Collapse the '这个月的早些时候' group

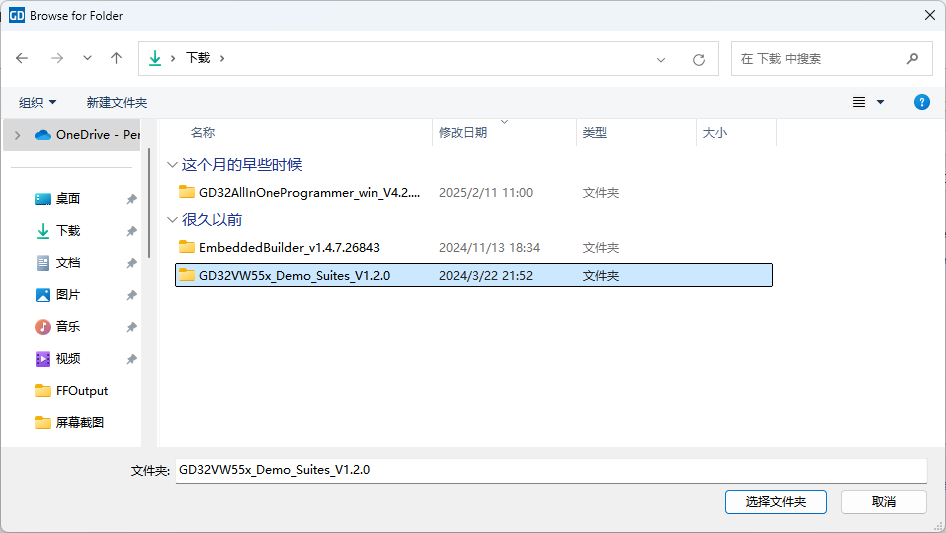pos(171,165)
